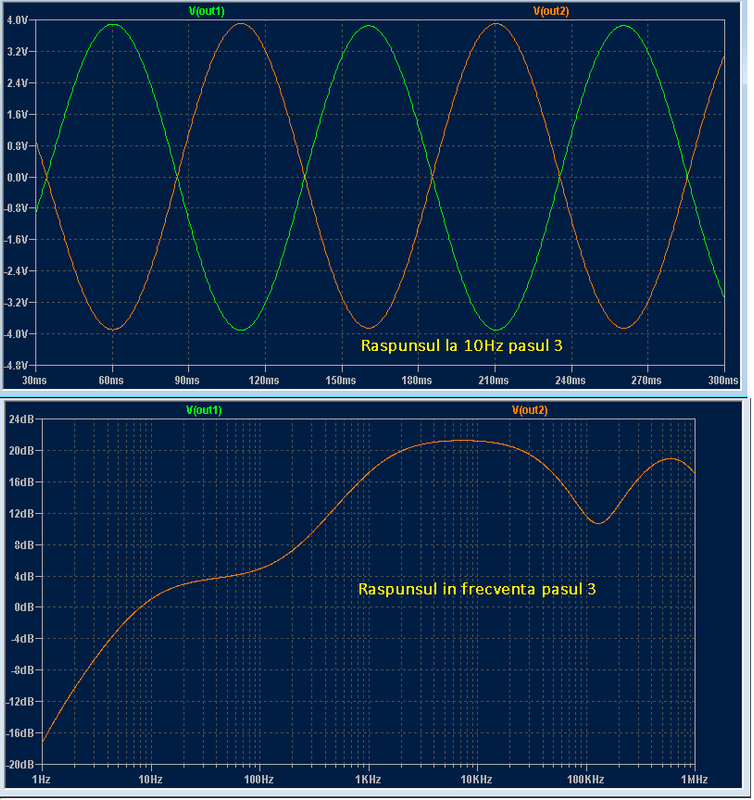Click the 150ms time axis label
This screenshot has height=800, width=754.
(341, 381)
